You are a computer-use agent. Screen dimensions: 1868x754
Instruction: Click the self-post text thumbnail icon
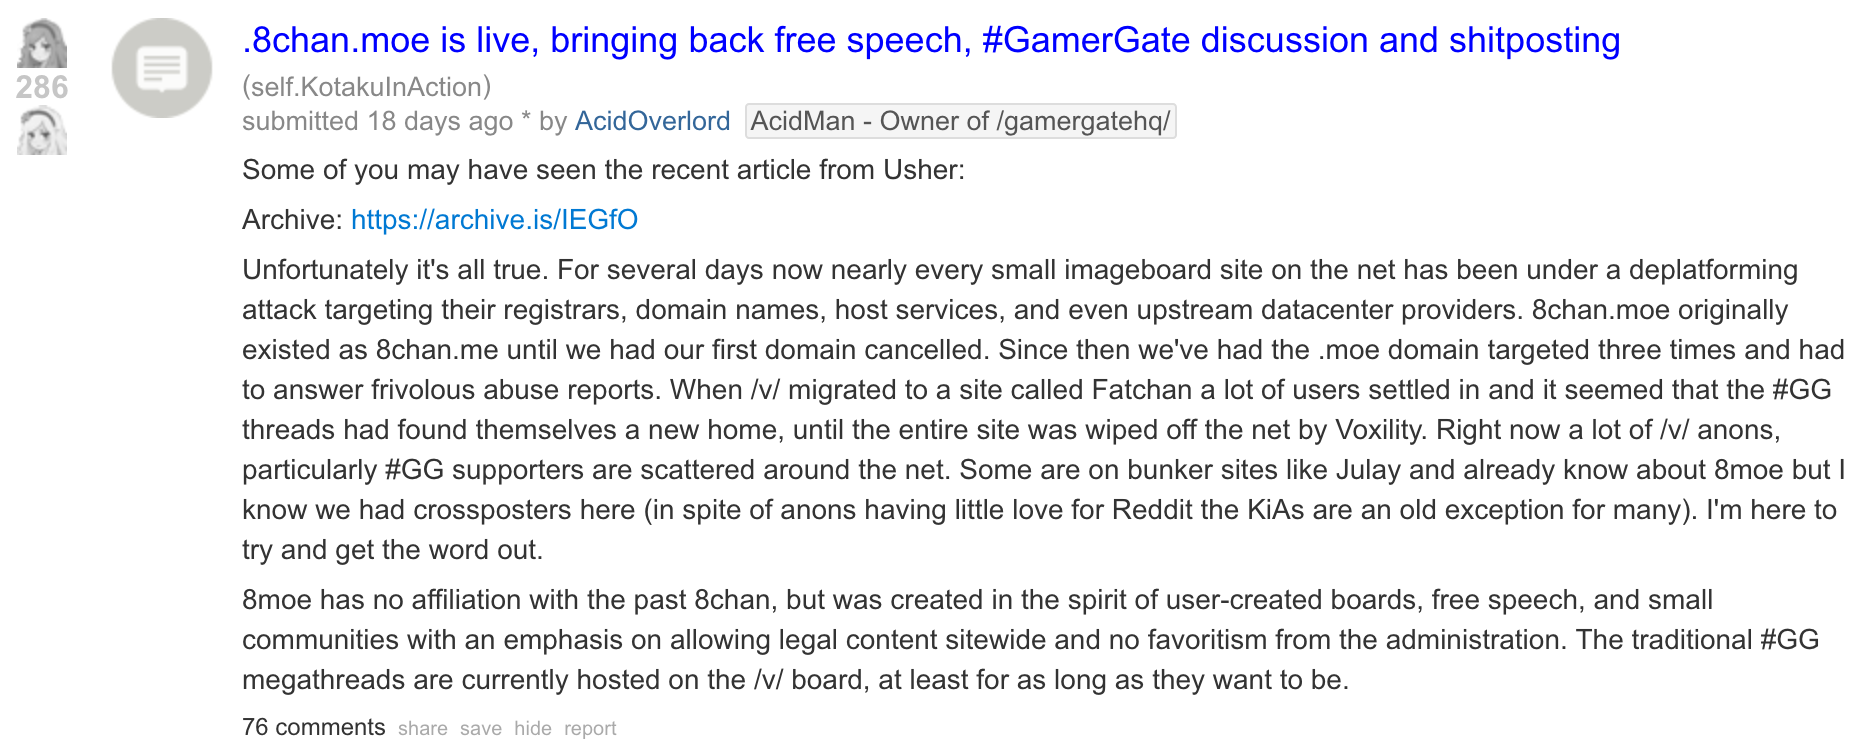click(x=162, y=68)
